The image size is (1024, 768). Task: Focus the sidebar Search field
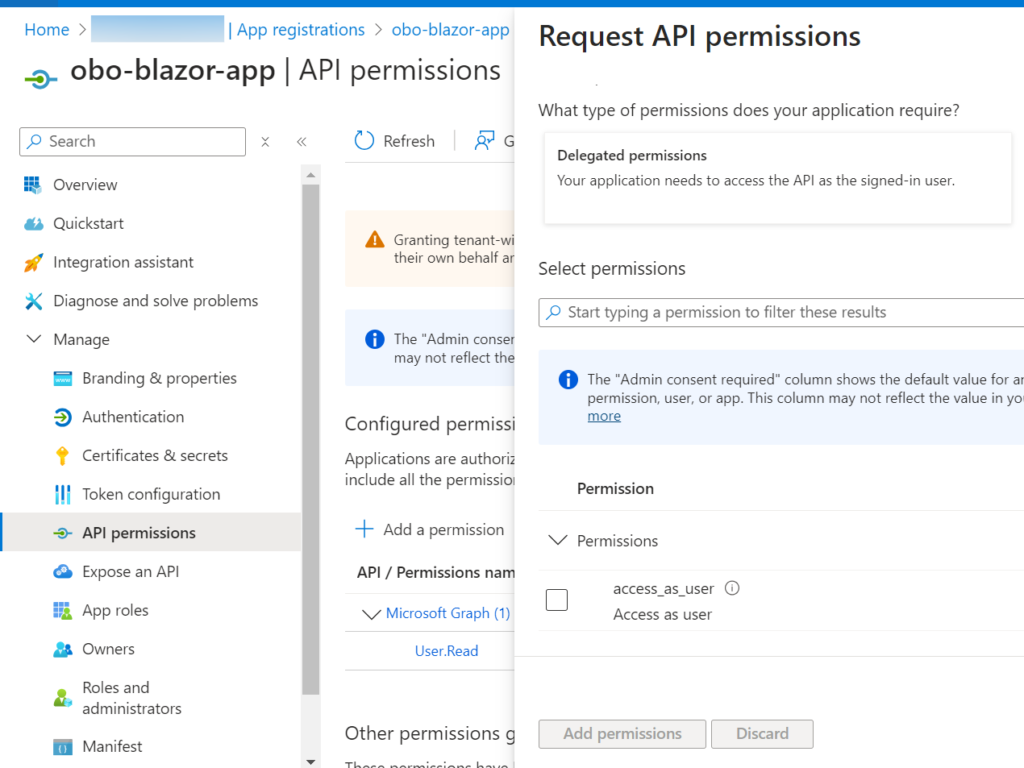[x=133, y=142]
